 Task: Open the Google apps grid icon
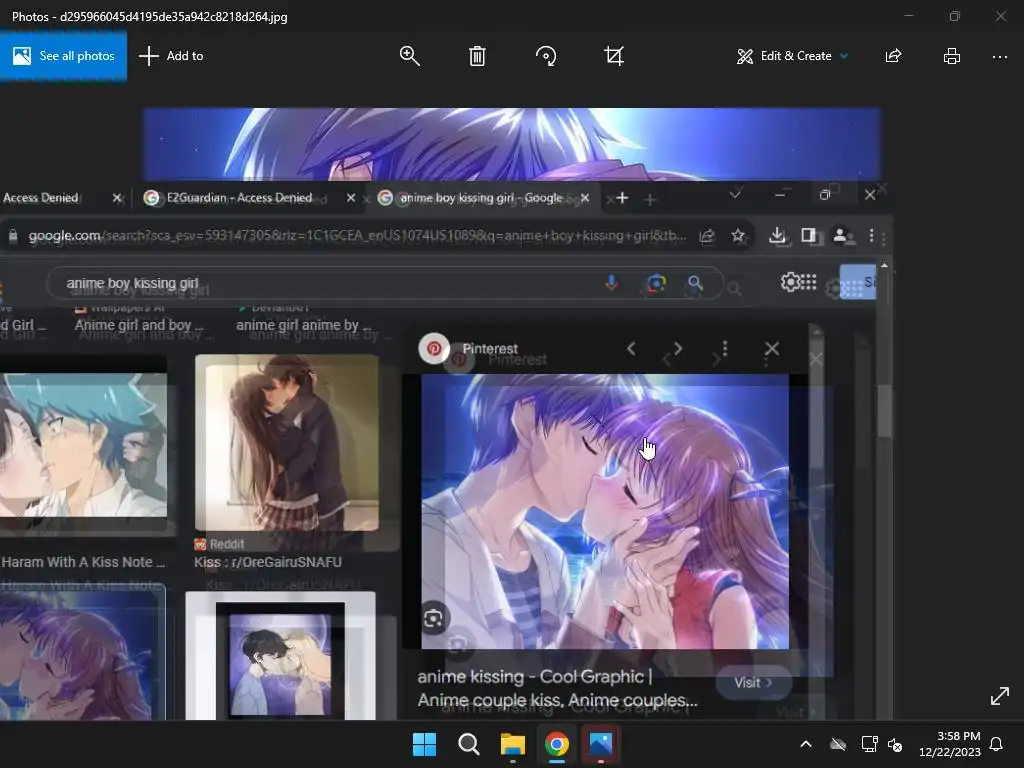[x=809, y=281]
